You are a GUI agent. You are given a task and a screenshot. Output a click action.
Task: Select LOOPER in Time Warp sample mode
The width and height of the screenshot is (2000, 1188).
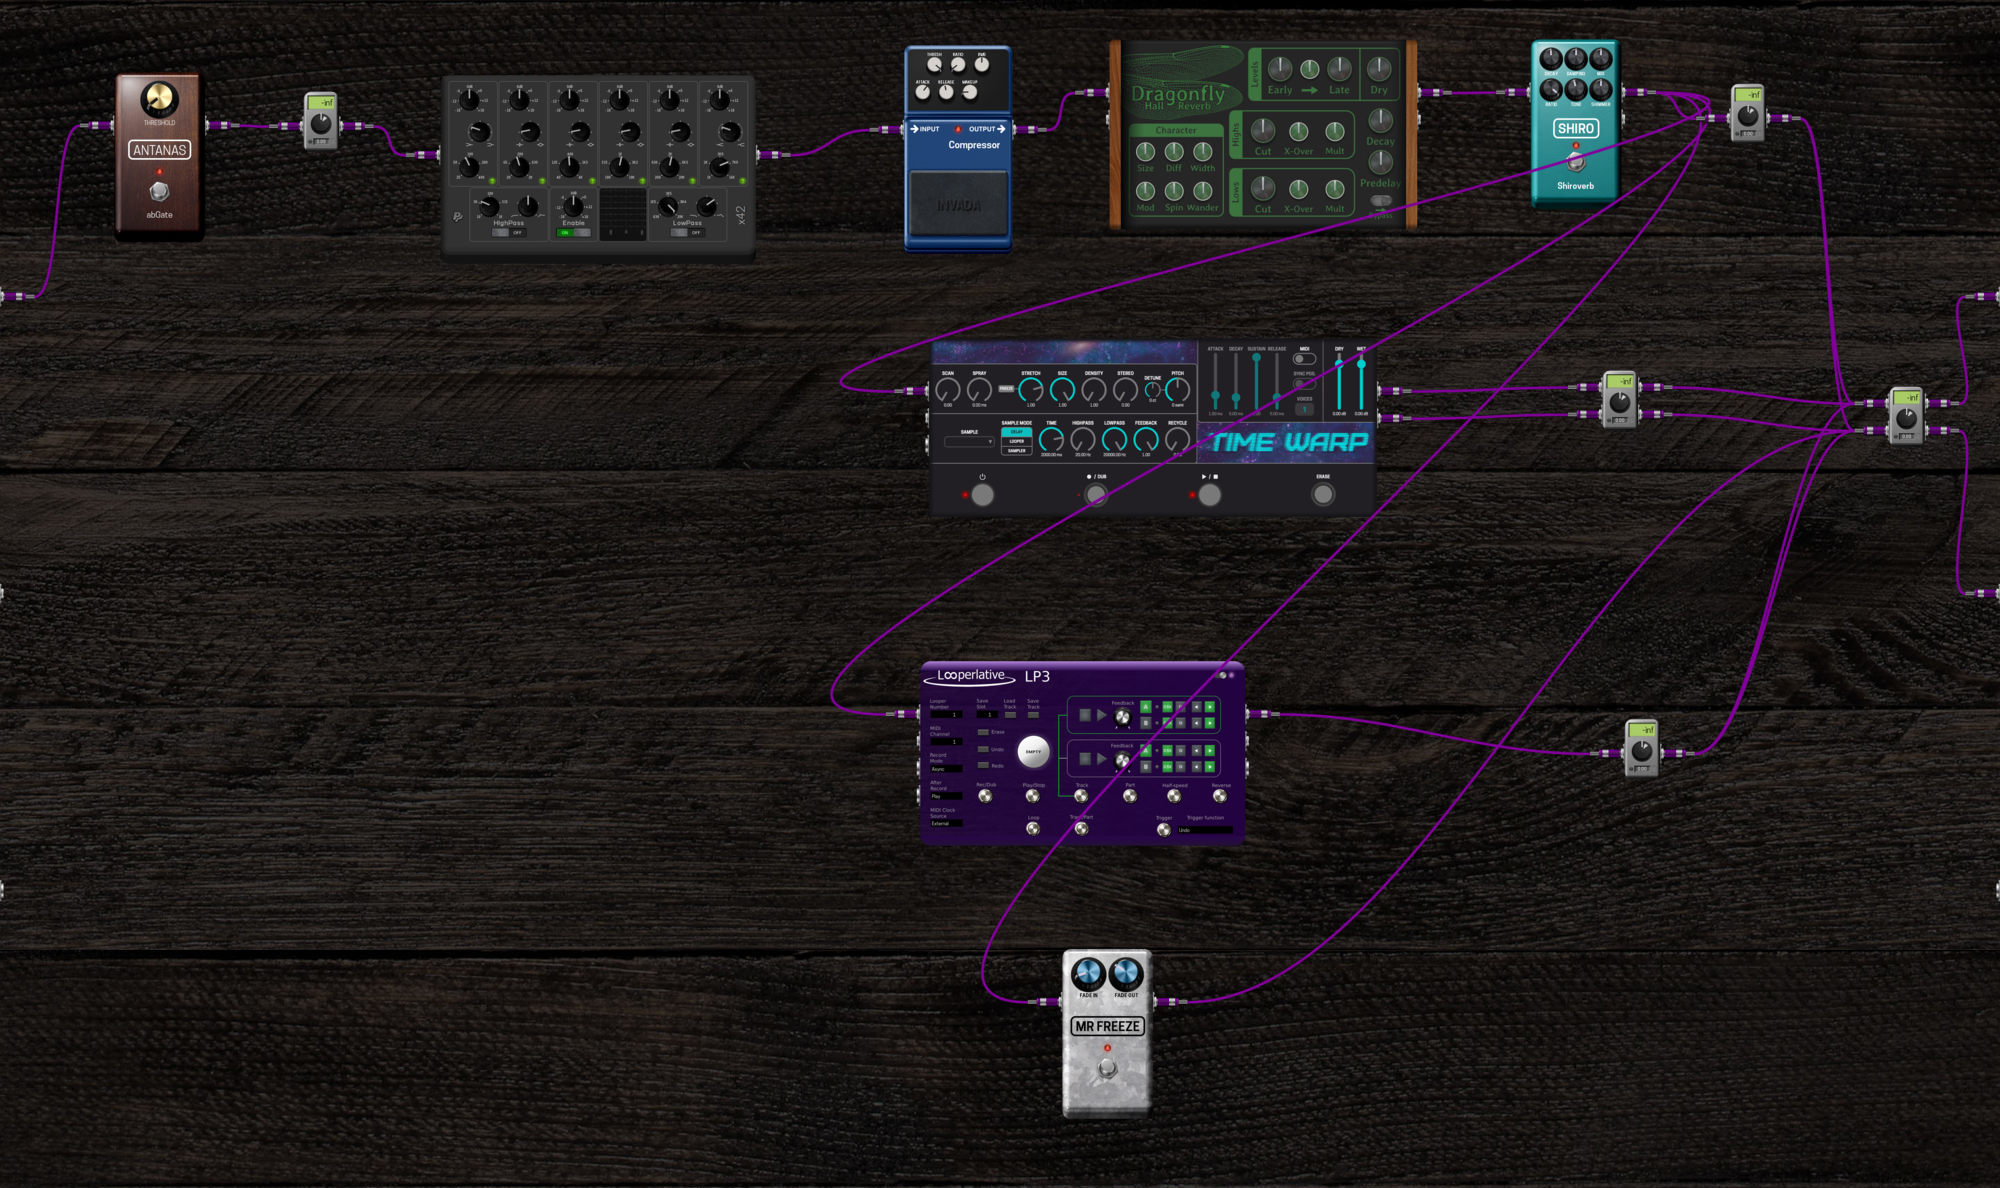(x=1016, y=441)
